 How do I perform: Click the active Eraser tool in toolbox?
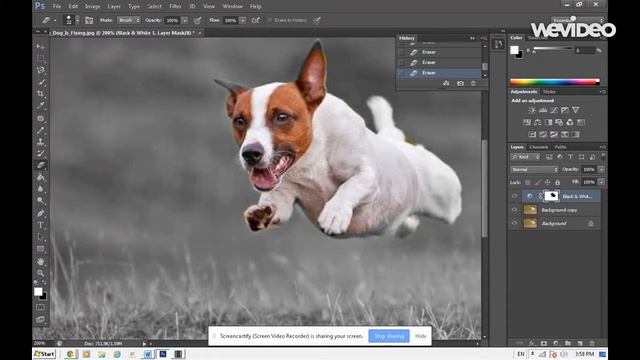click(40, 165)
